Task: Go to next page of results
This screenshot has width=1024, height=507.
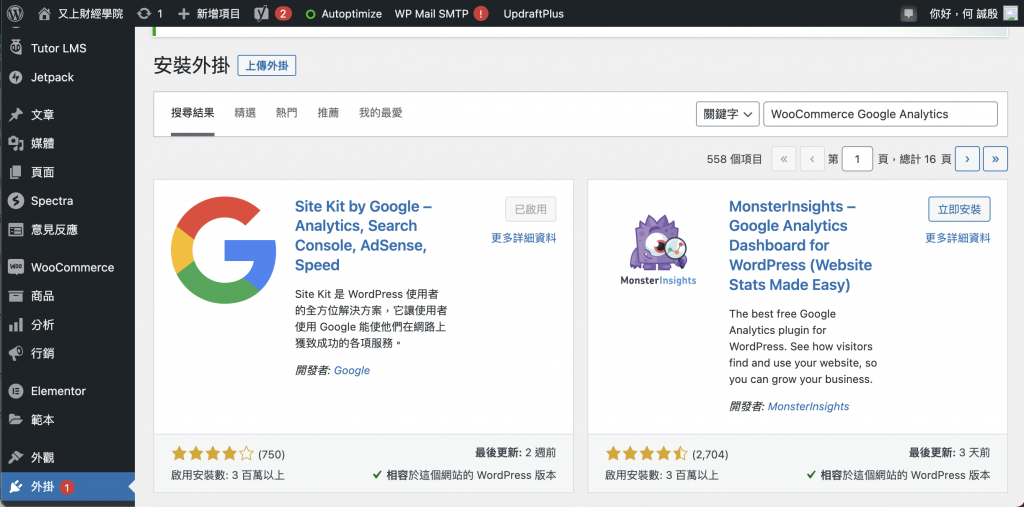Action: pyautogui.click(x=967, y=159)
